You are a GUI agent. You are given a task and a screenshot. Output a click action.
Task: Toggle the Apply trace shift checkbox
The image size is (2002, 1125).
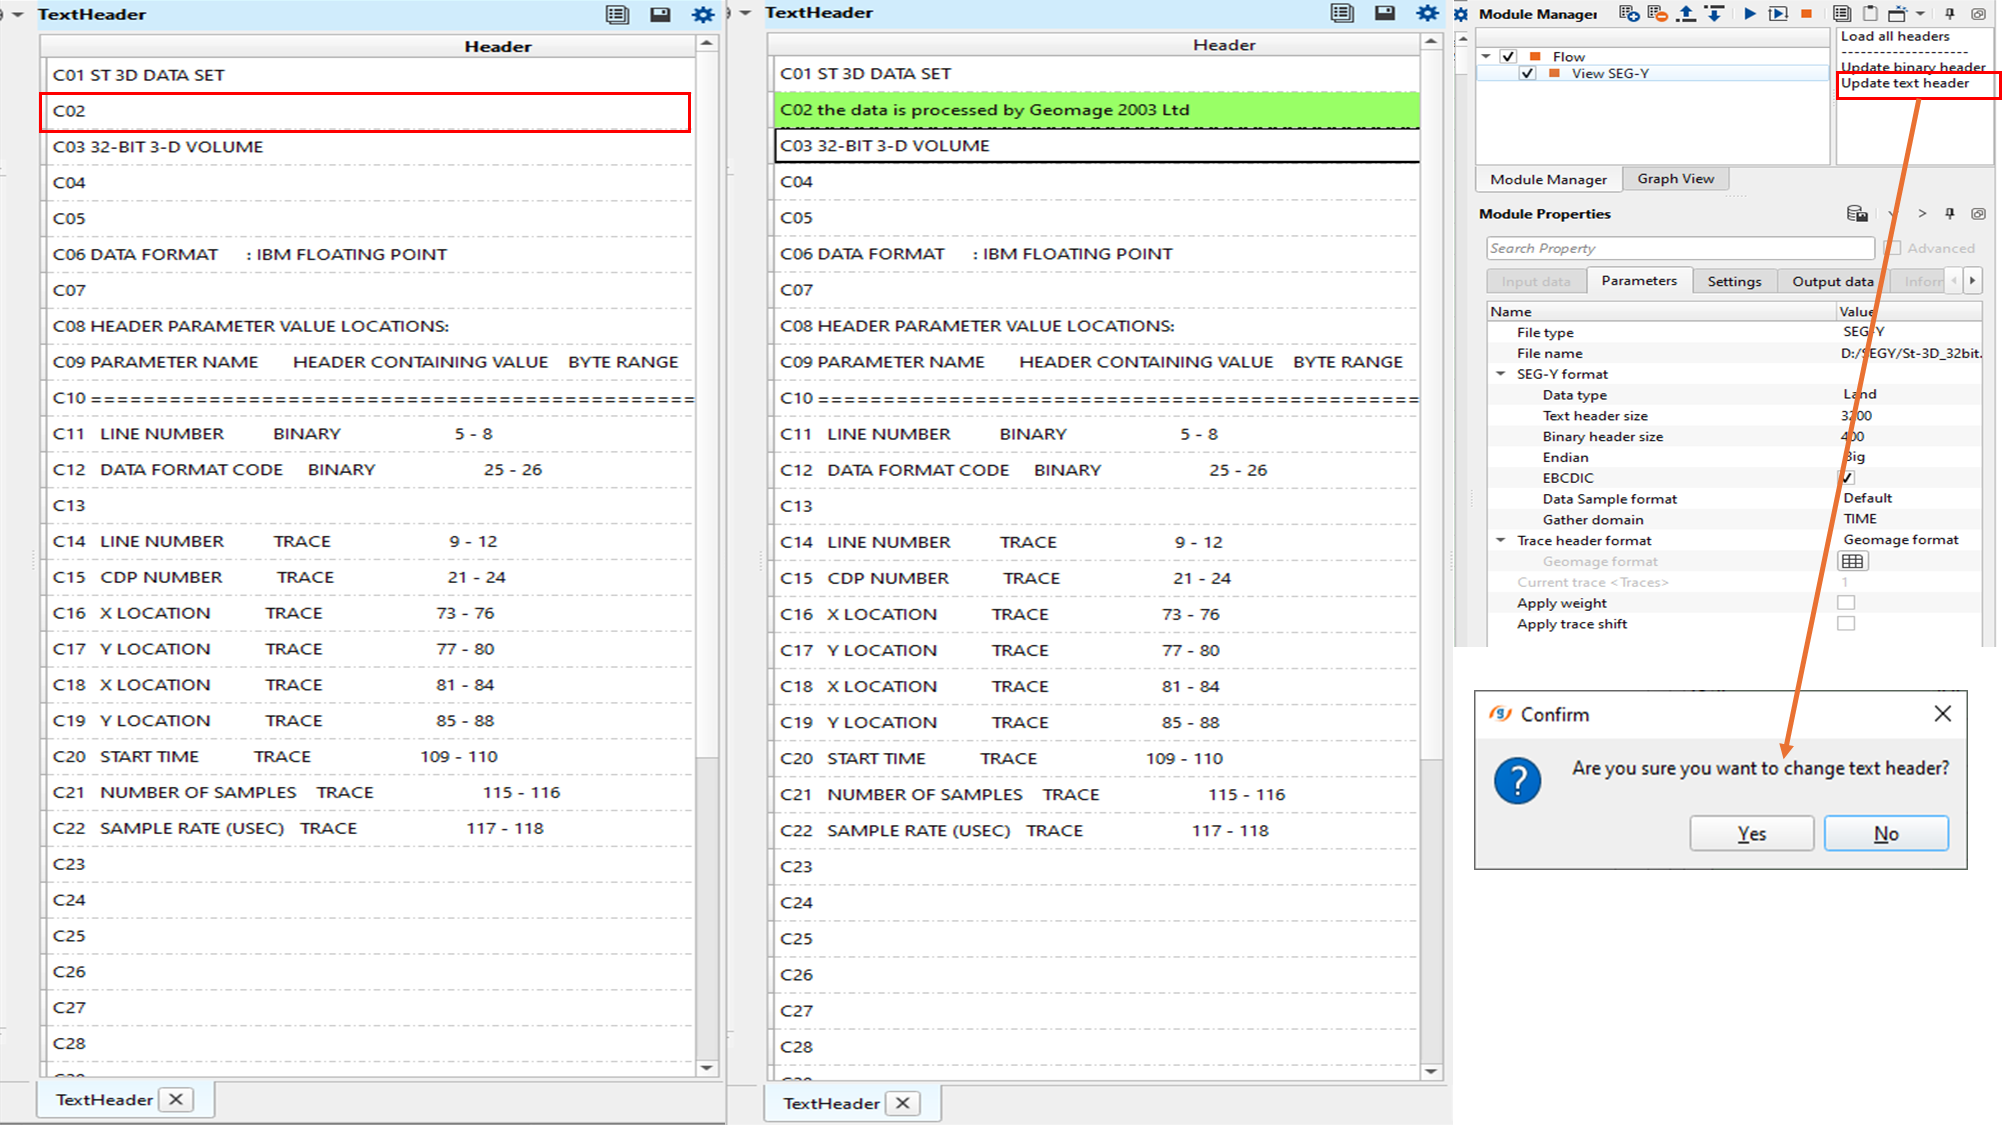[1846, 624]
